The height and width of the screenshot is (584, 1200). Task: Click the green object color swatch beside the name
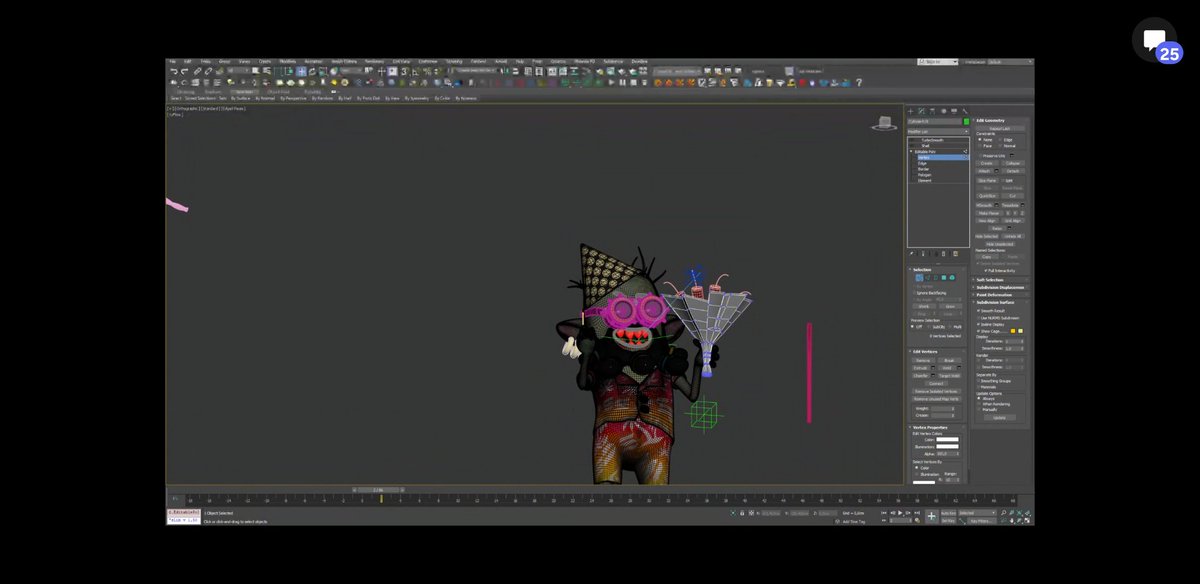(x=967, y=121)
